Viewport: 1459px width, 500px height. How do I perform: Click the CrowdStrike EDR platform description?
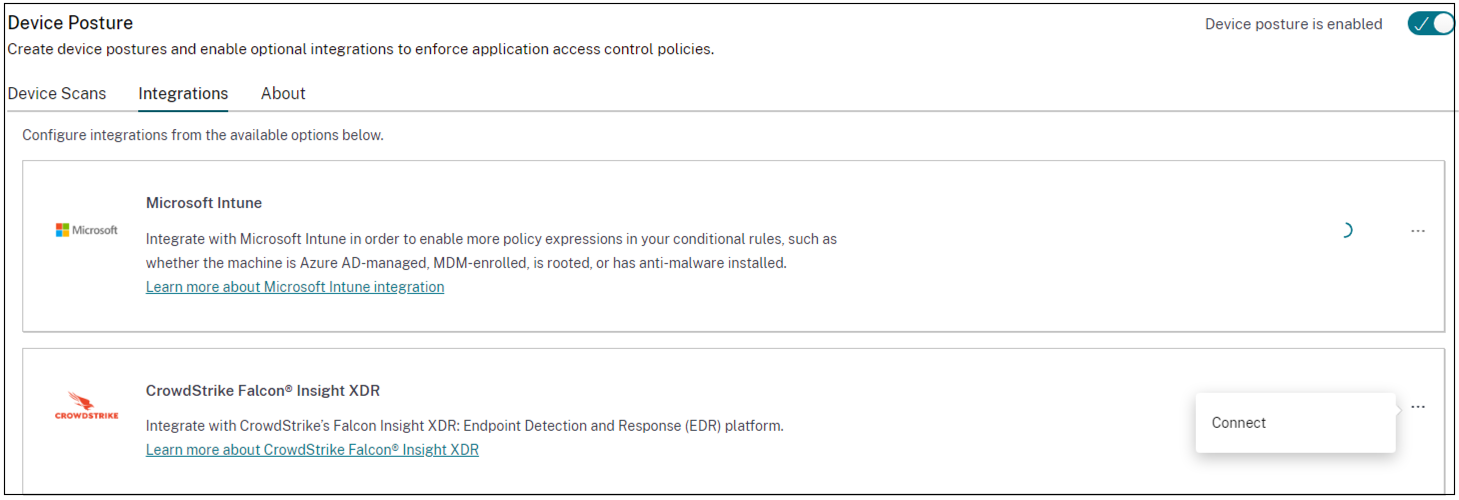pyautogui.click(x=464, y=426)
